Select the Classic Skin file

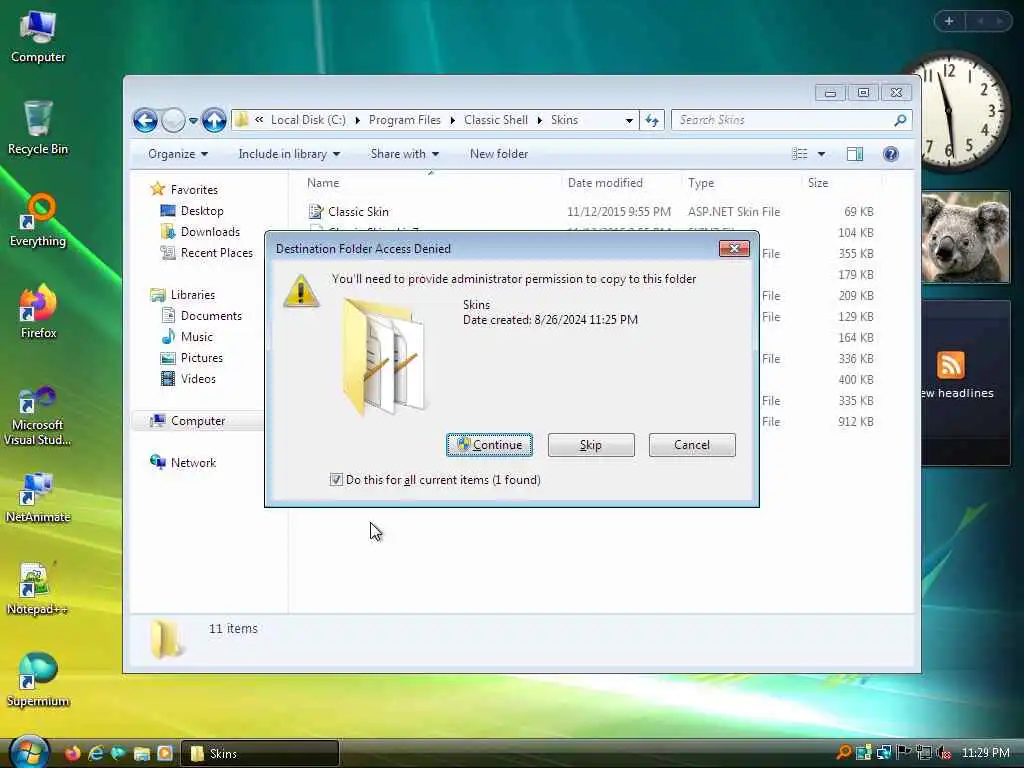(358, 212)
